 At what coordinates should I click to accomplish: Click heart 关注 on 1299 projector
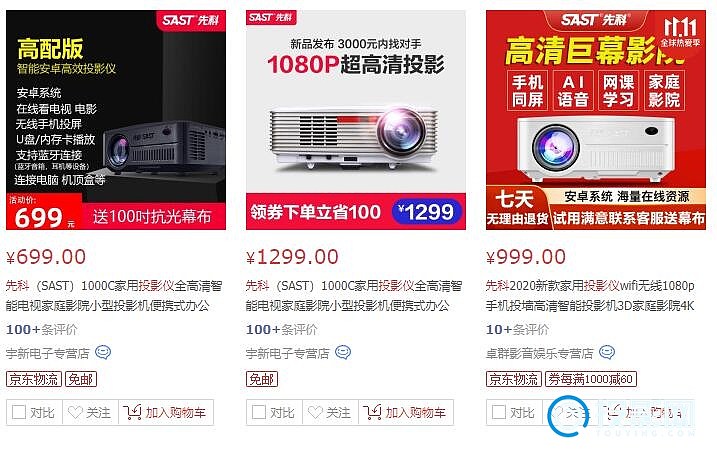coord(330,412)
